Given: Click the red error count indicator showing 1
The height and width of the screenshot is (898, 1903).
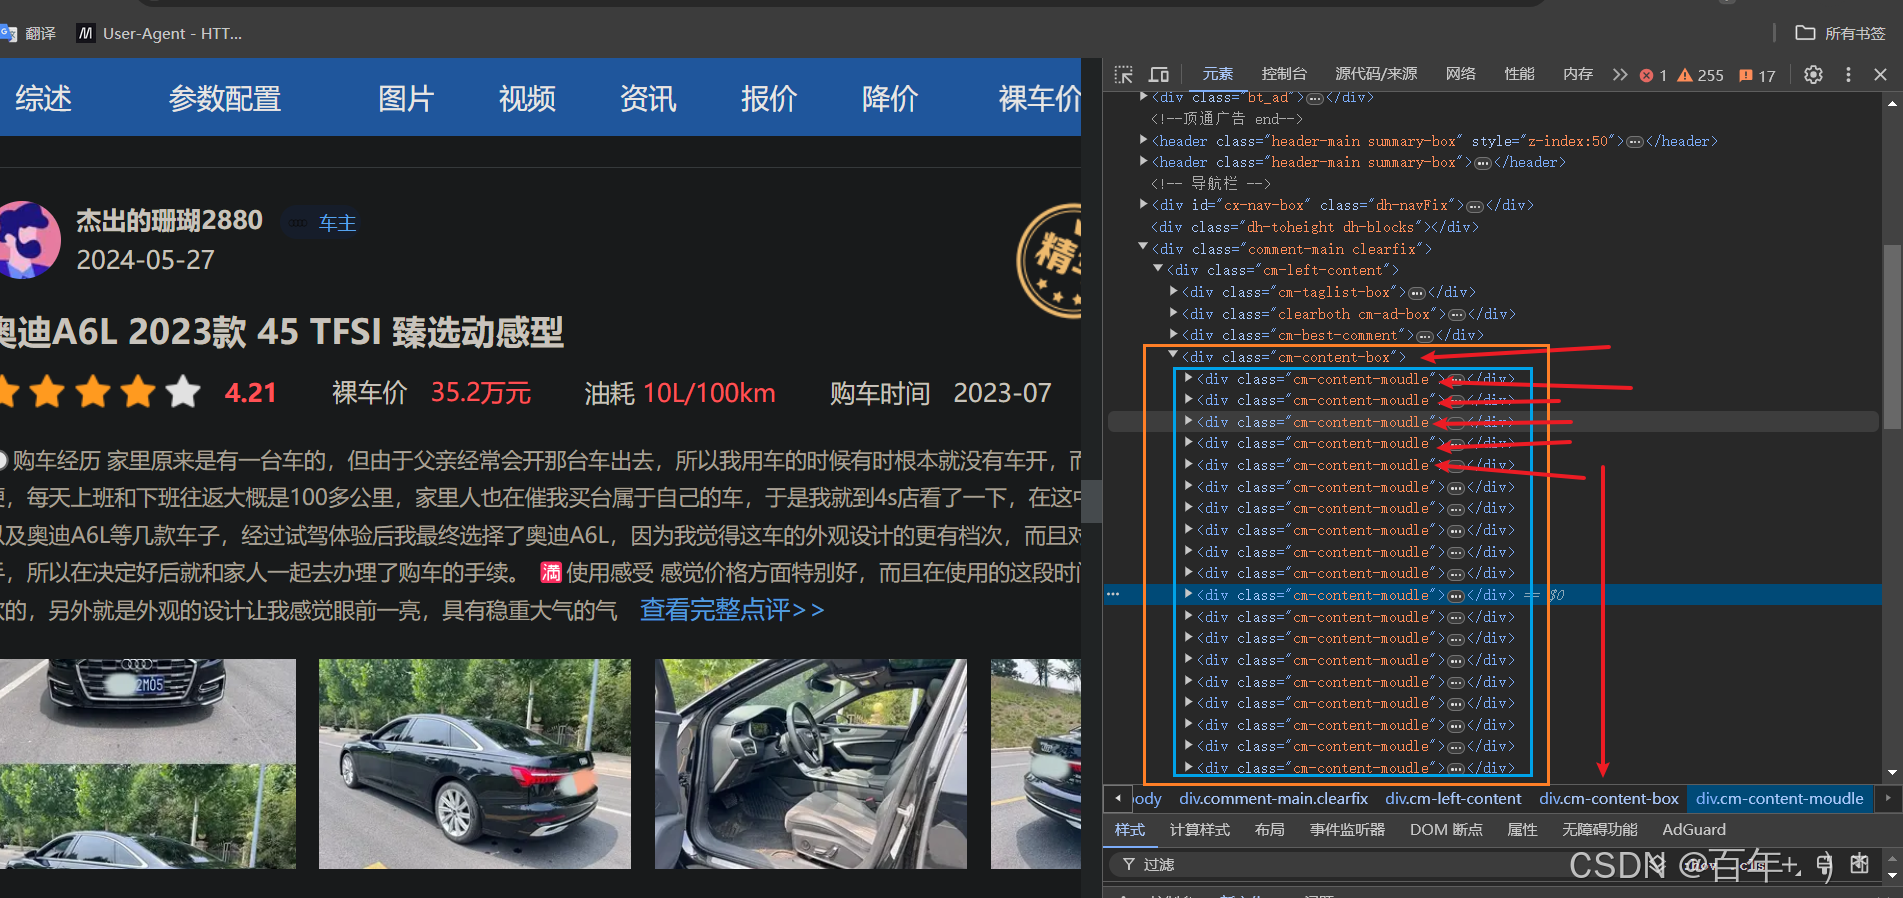Looking at the screenshot, I should pos(1653,75).
